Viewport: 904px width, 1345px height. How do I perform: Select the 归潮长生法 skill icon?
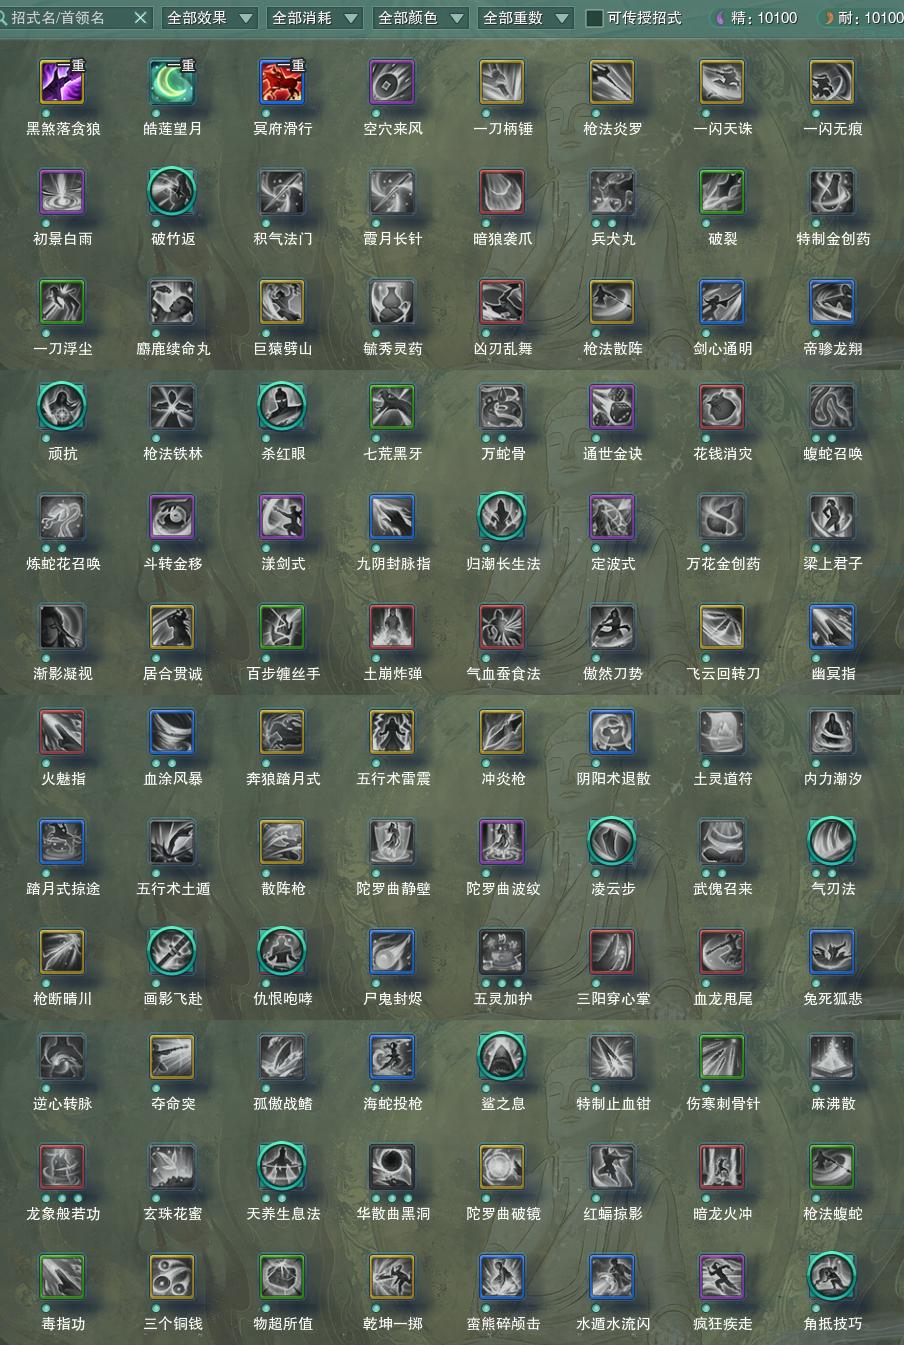click(502, 517)
